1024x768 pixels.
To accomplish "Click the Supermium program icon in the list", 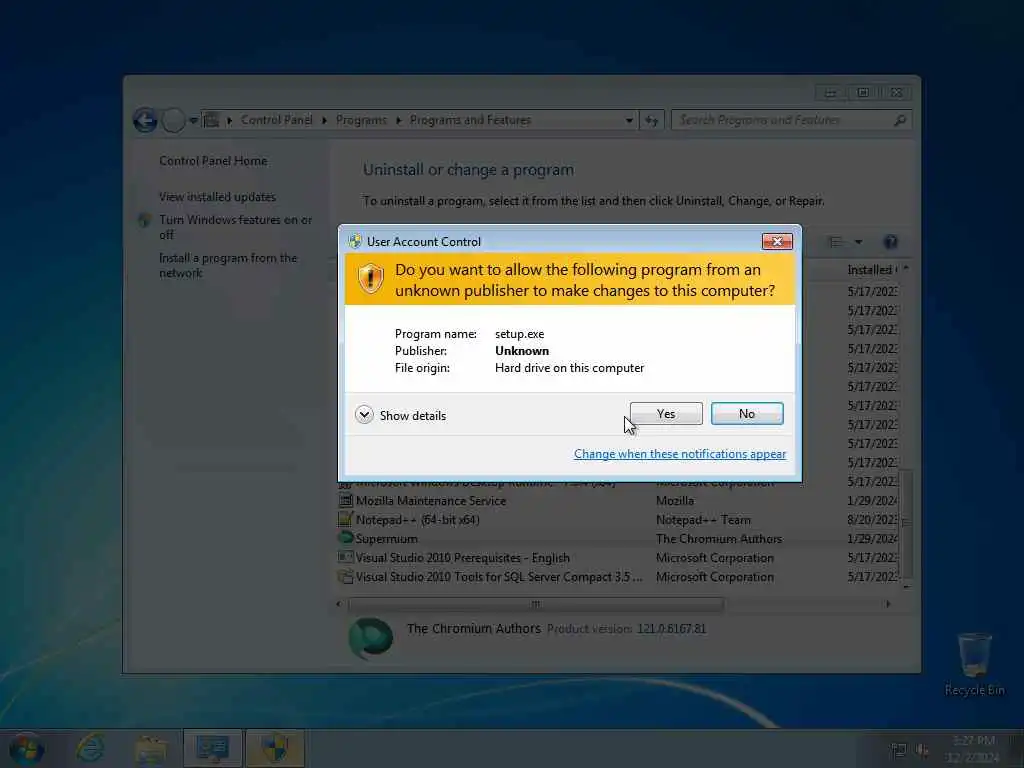I will [345, 539].
